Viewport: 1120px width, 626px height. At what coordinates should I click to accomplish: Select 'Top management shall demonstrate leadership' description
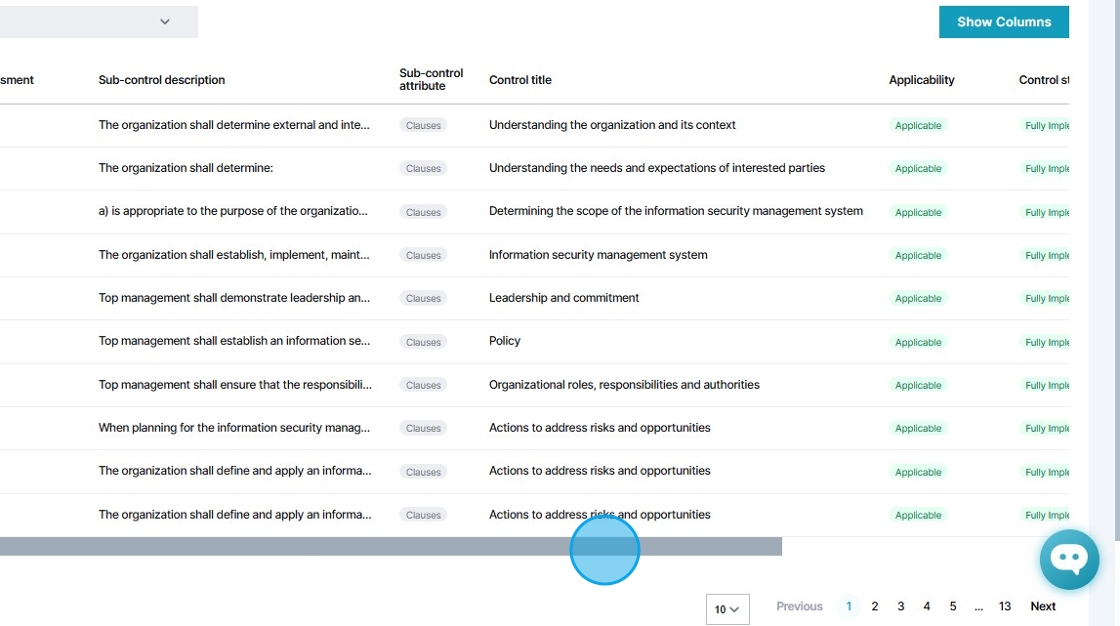[234, 298]
